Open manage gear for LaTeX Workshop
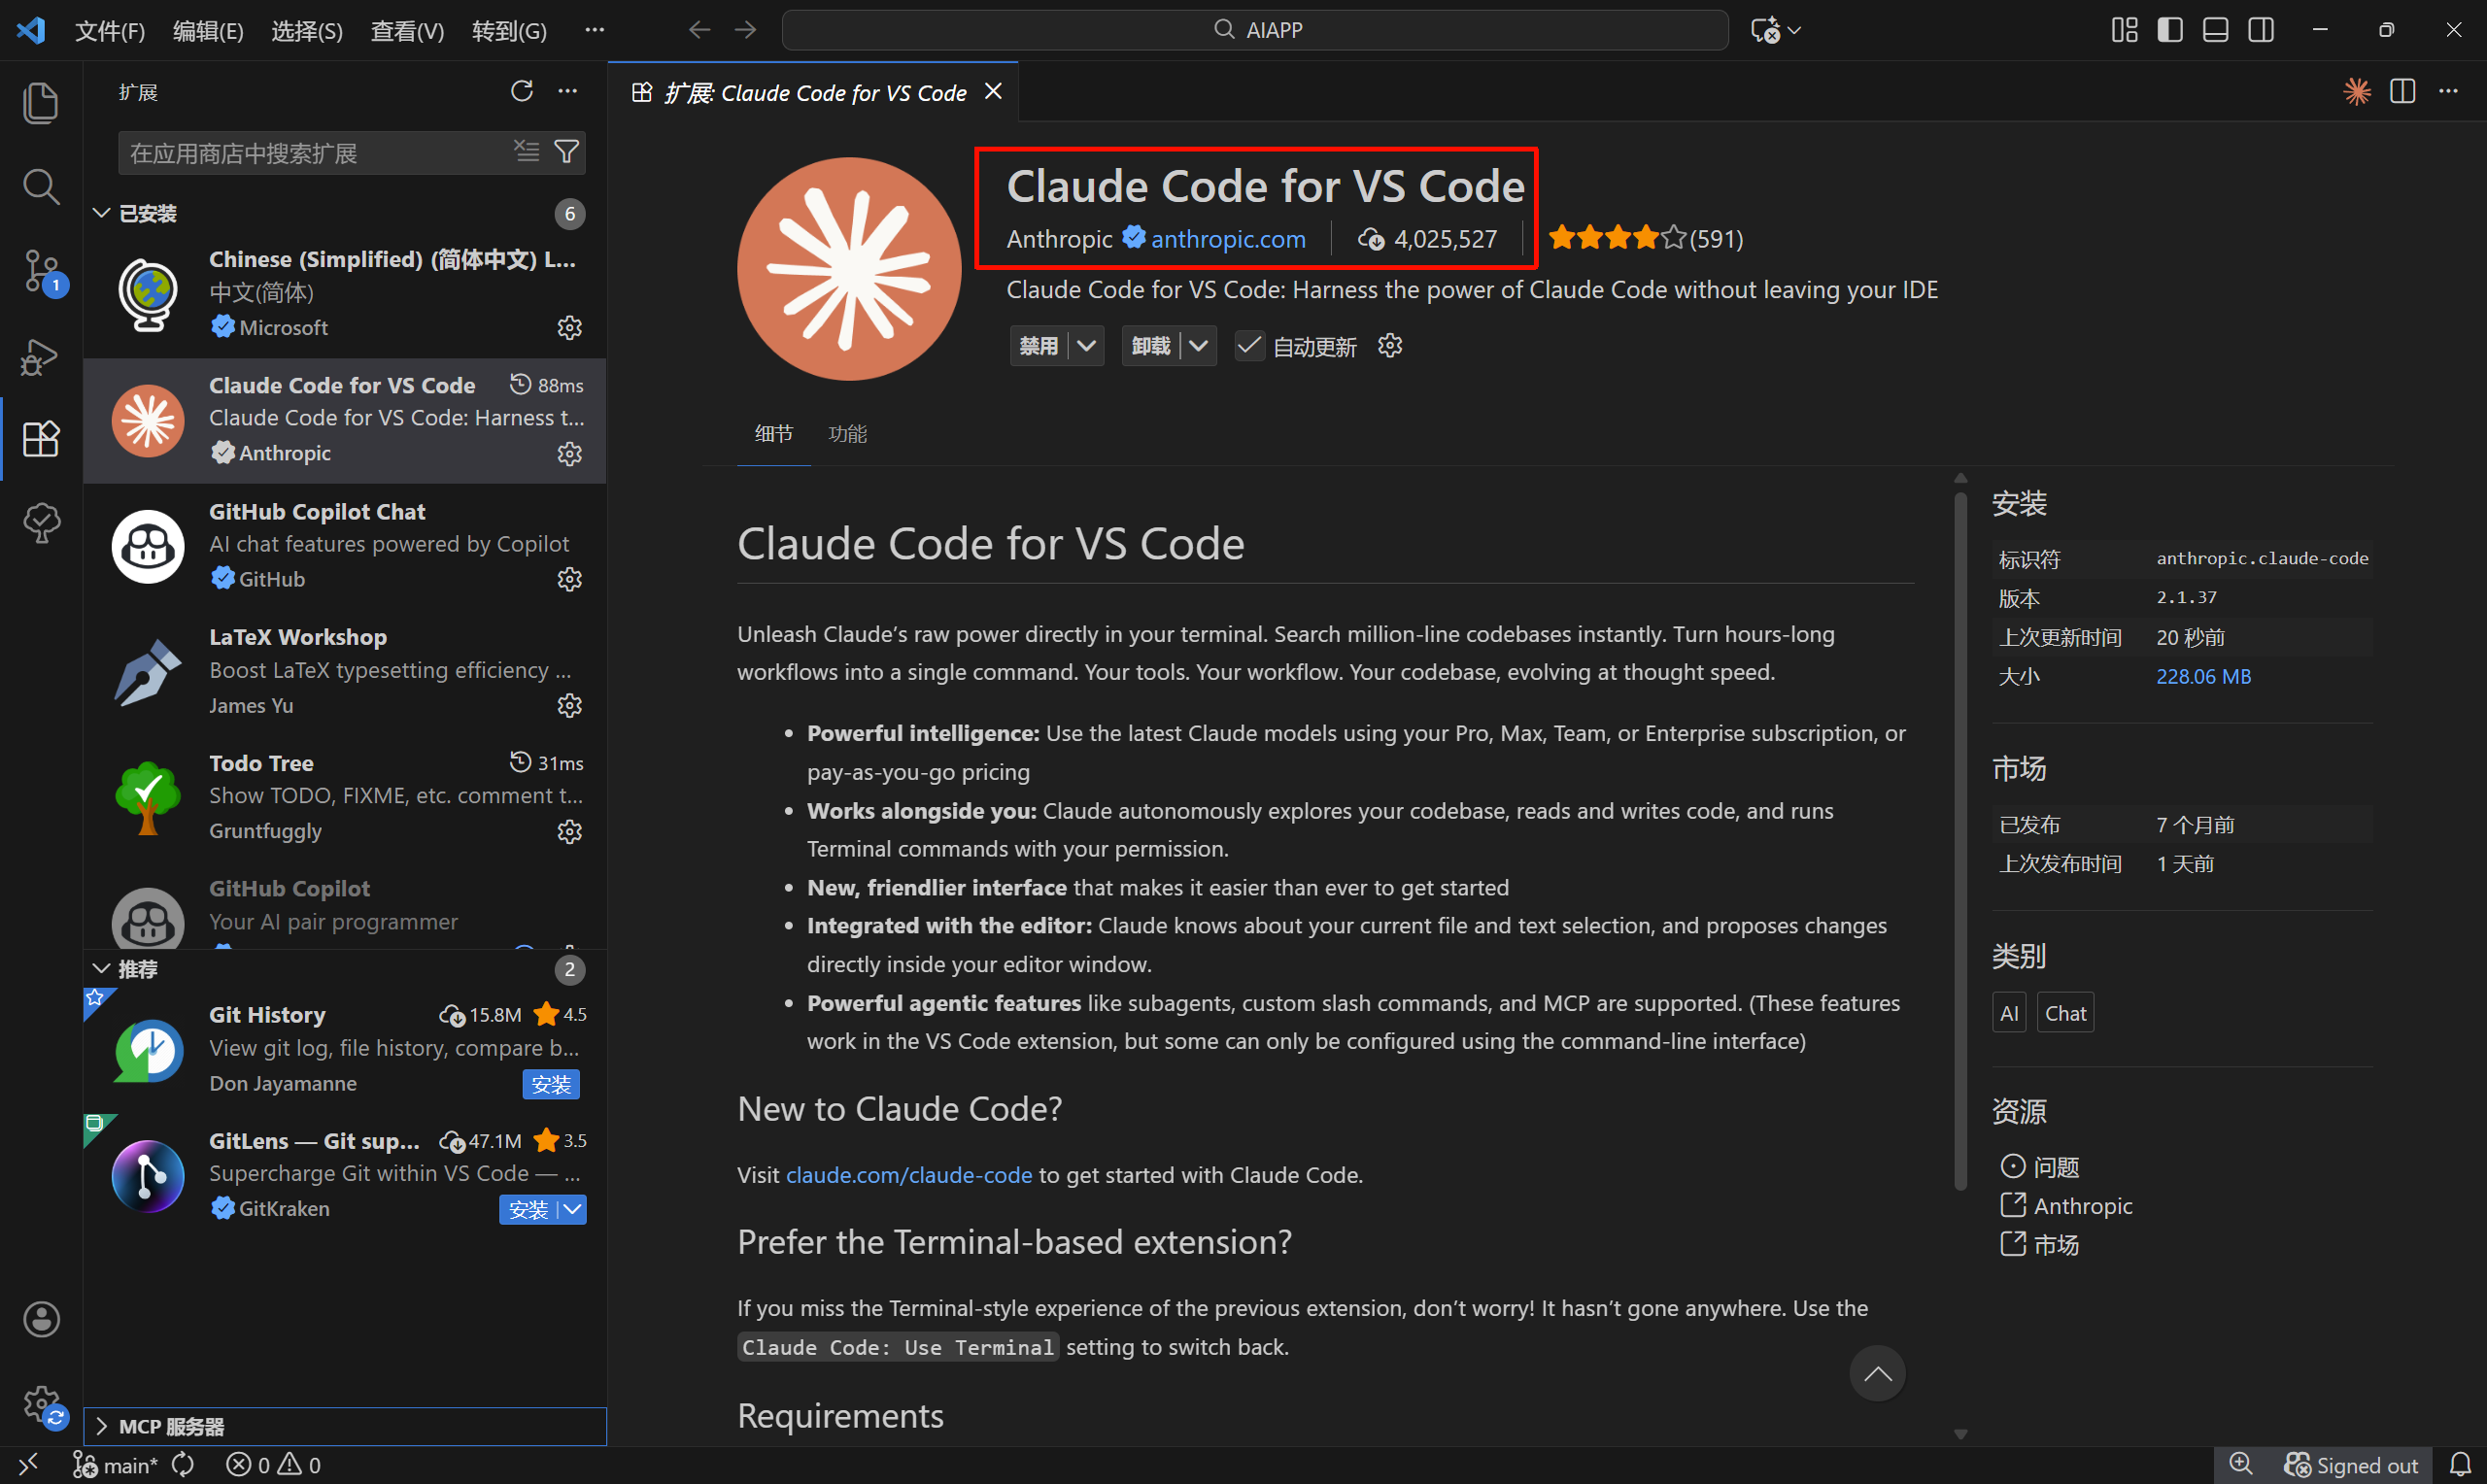This screenshot has height=1484, width=2487. [x=569, y=706]
